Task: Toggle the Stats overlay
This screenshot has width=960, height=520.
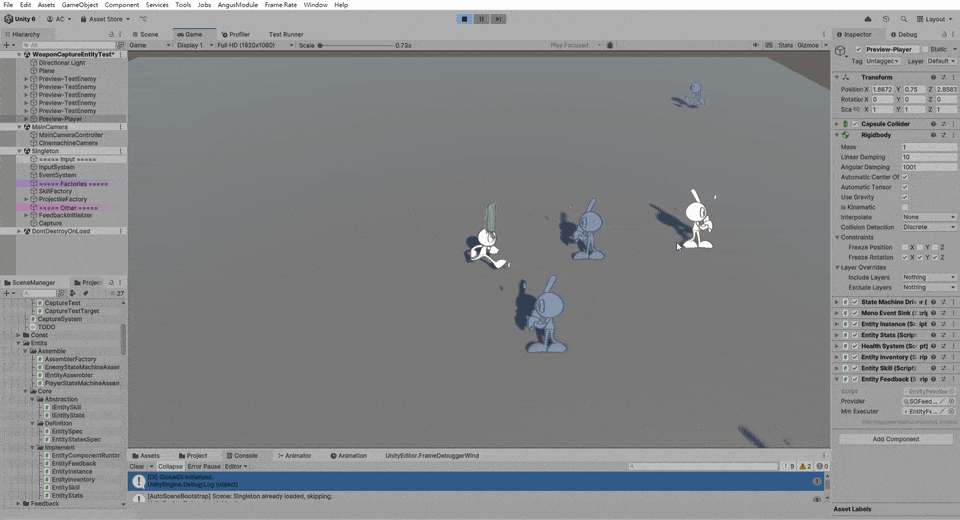Action: point(785,45)
